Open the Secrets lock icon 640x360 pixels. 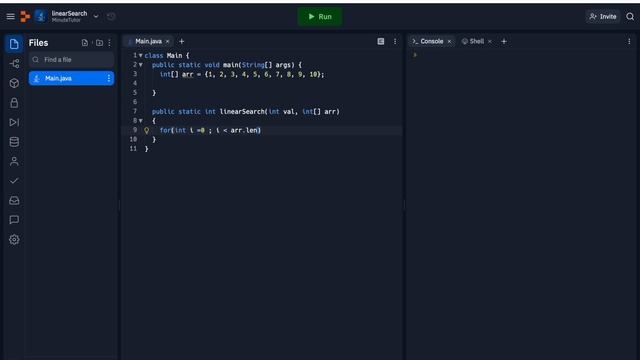click(x=14, y=103)
